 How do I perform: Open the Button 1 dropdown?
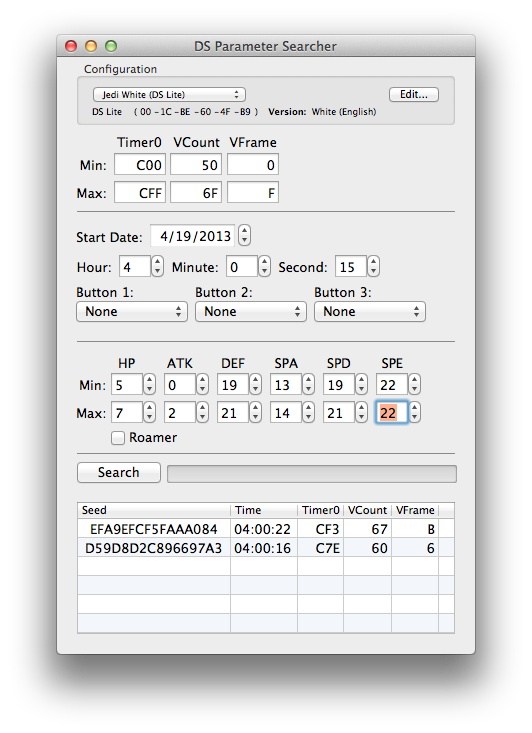(132, 312)
